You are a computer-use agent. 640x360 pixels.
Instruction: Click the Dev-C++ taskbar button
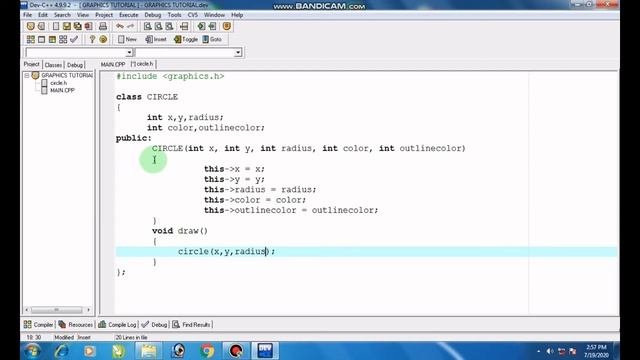pos(265,351)
